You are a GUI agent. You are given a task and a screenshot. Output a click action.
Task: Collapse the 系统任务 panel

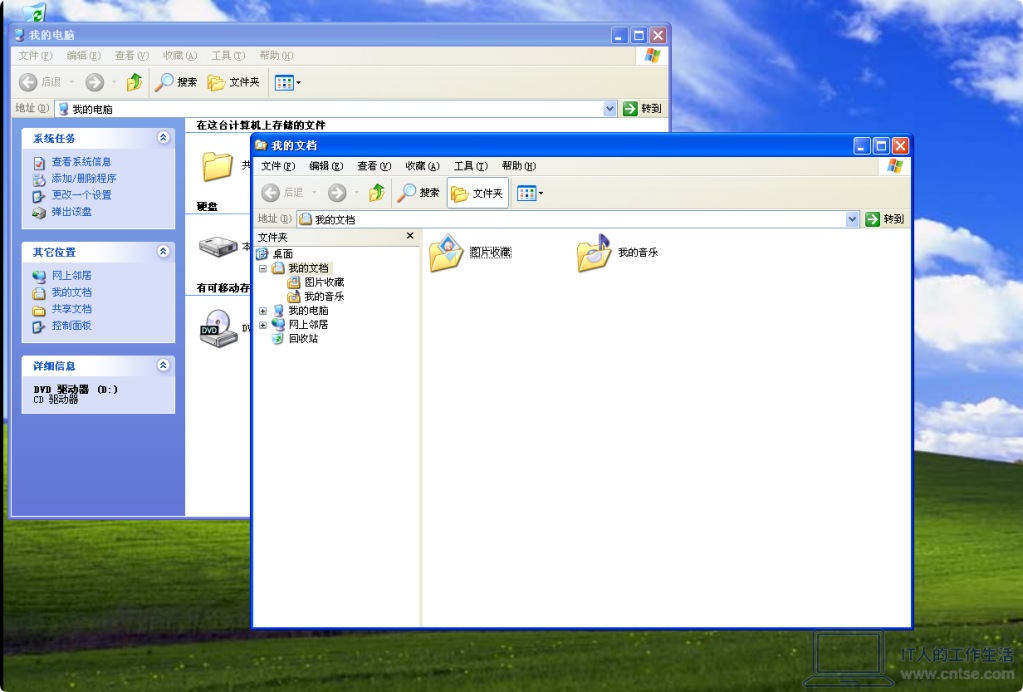pyautogui.click(x=163, y=138)
